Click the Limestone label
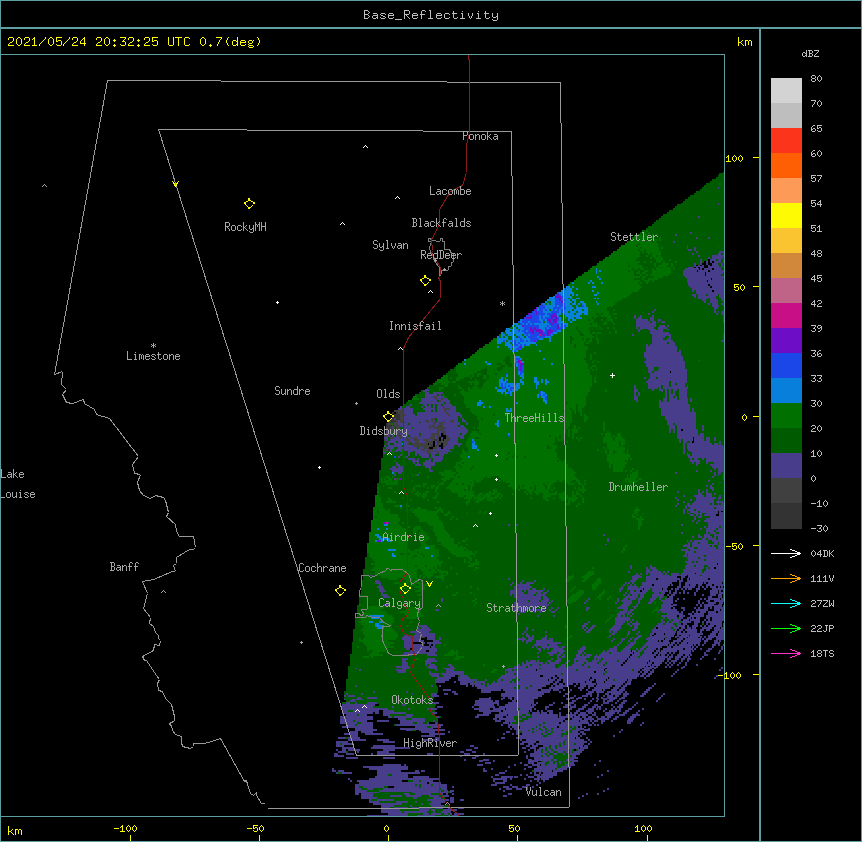Viewport: 862px width, 842px height. (153, 356)
